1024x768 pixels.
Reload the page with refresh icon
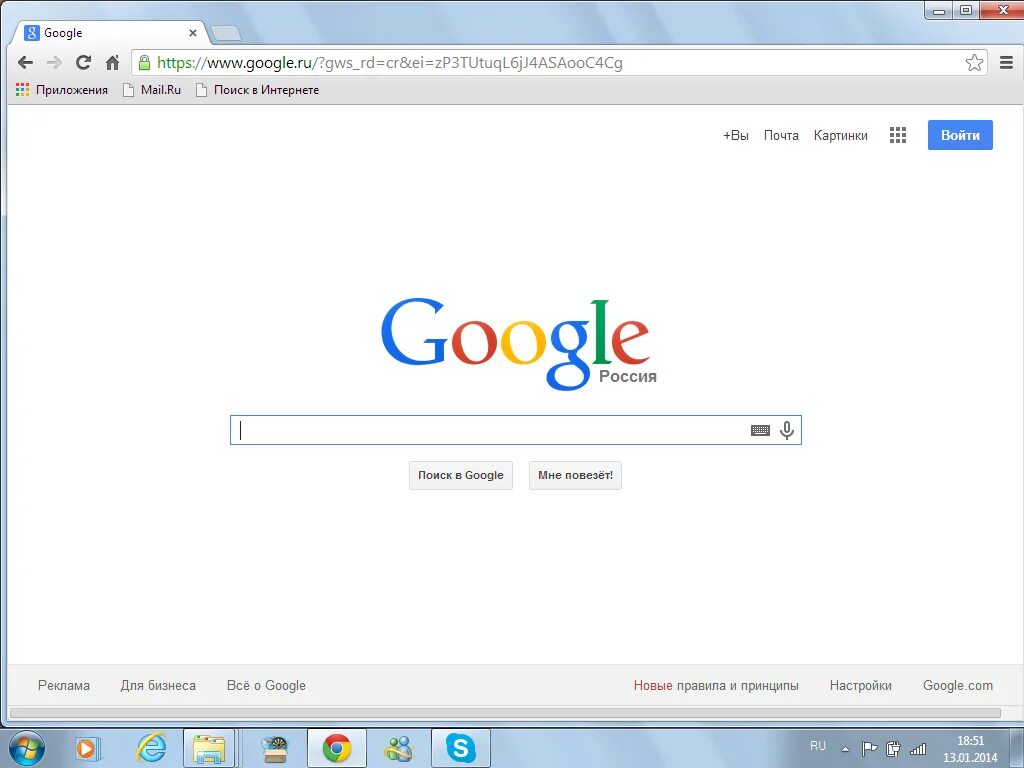(x=83, y=63)
